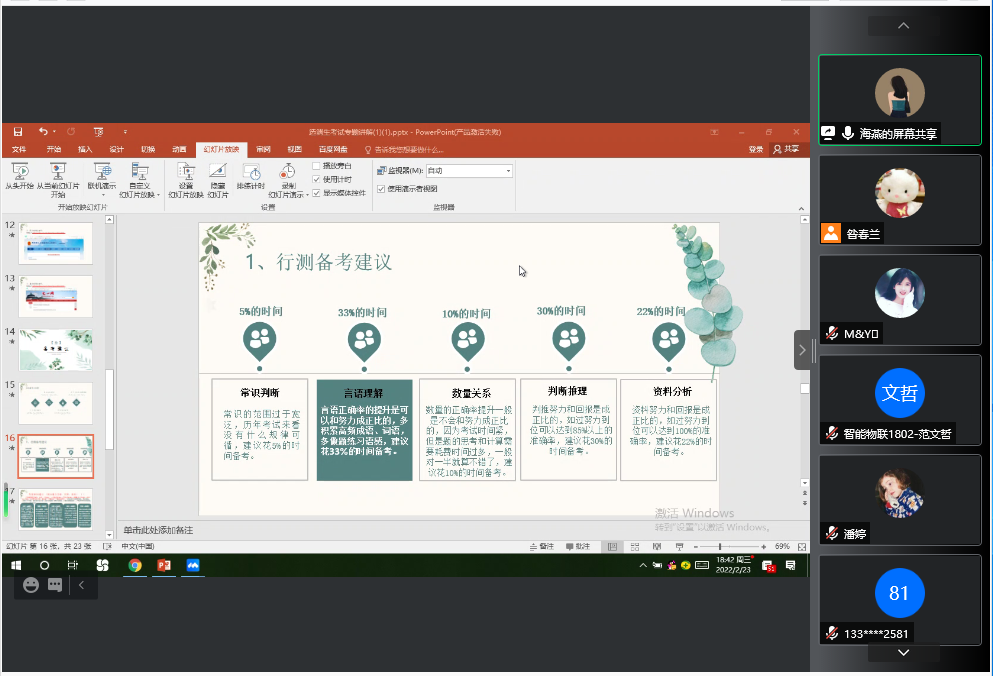Open PowerPoint from the Windows taskbar
The width and height of the screenshot is (993, 676).
coord(164,565)
